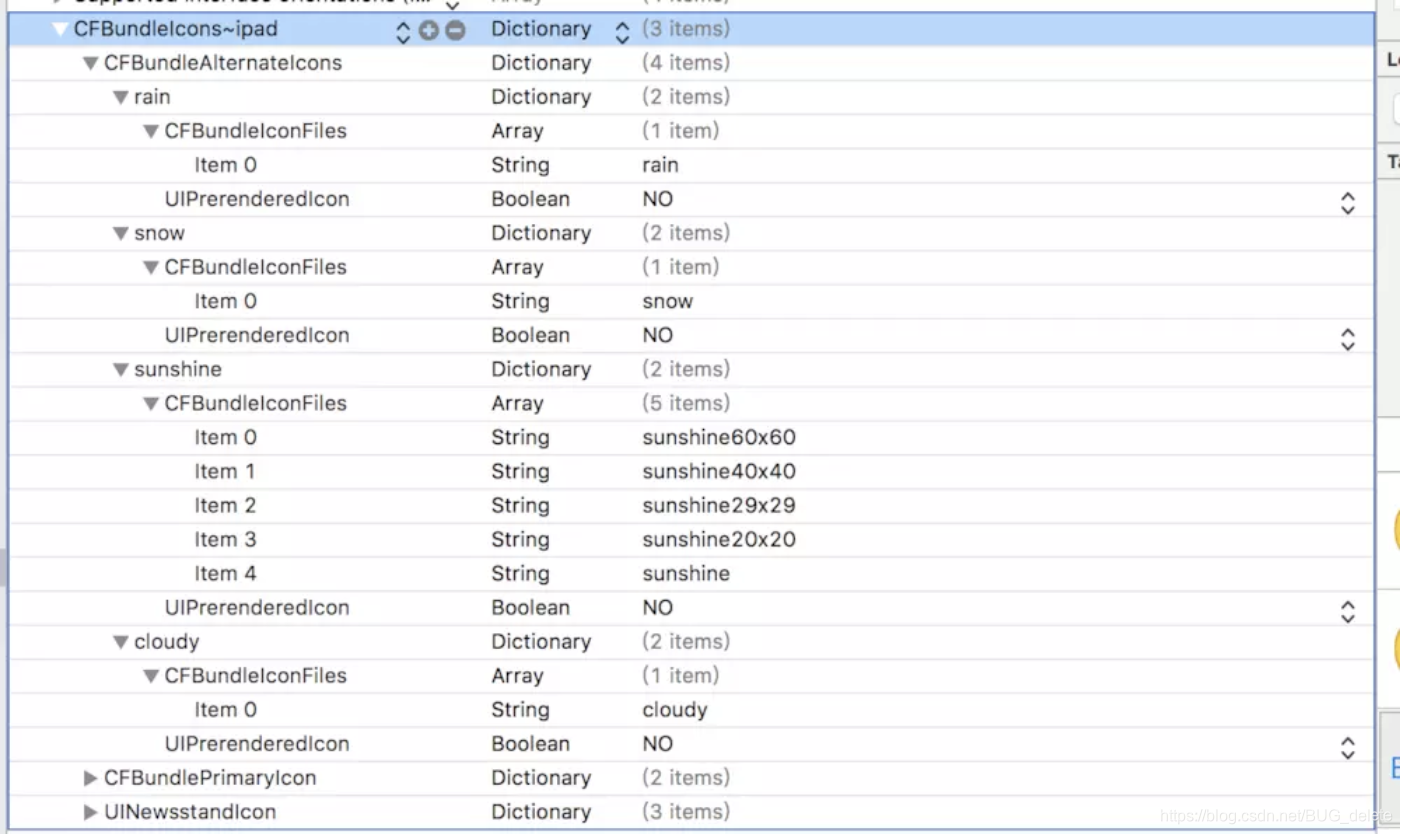Select UIPrerenderedIcon key under rain
Image resolution: width=1402 pixels, height=834 pixels.
[257, 199]
